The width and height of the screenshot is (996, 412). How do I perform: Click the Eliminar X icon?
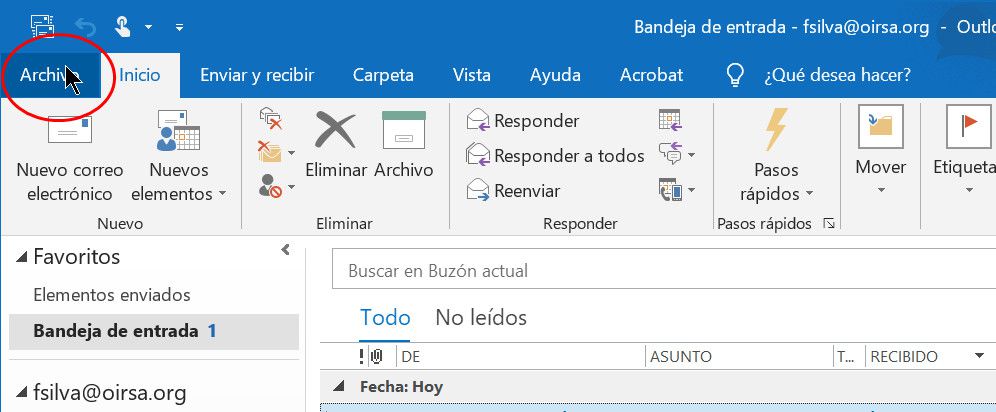click(x=335, y=130)
